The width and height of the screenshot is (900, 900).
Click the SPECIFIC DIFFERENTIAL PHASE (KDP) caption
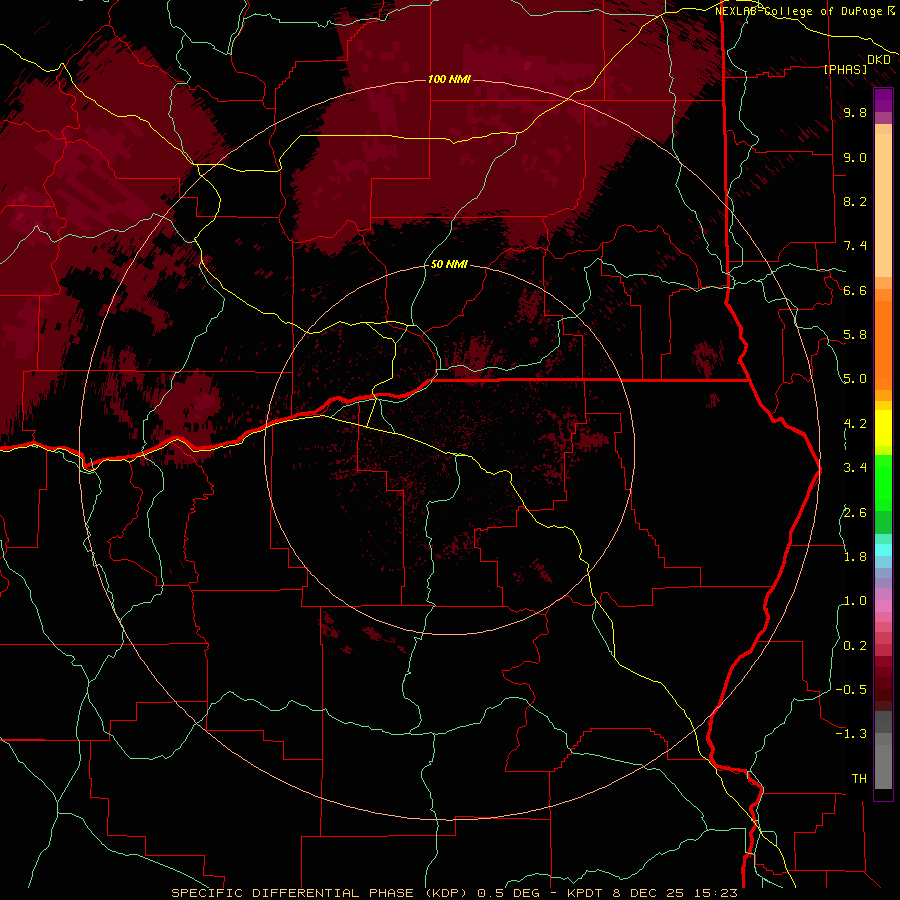point(321,893)
